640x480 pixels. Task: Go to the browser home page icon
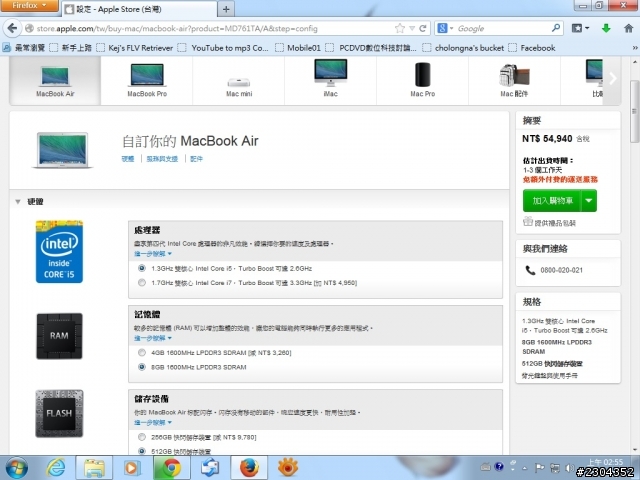pyautogui.click(x=629, y=28)
